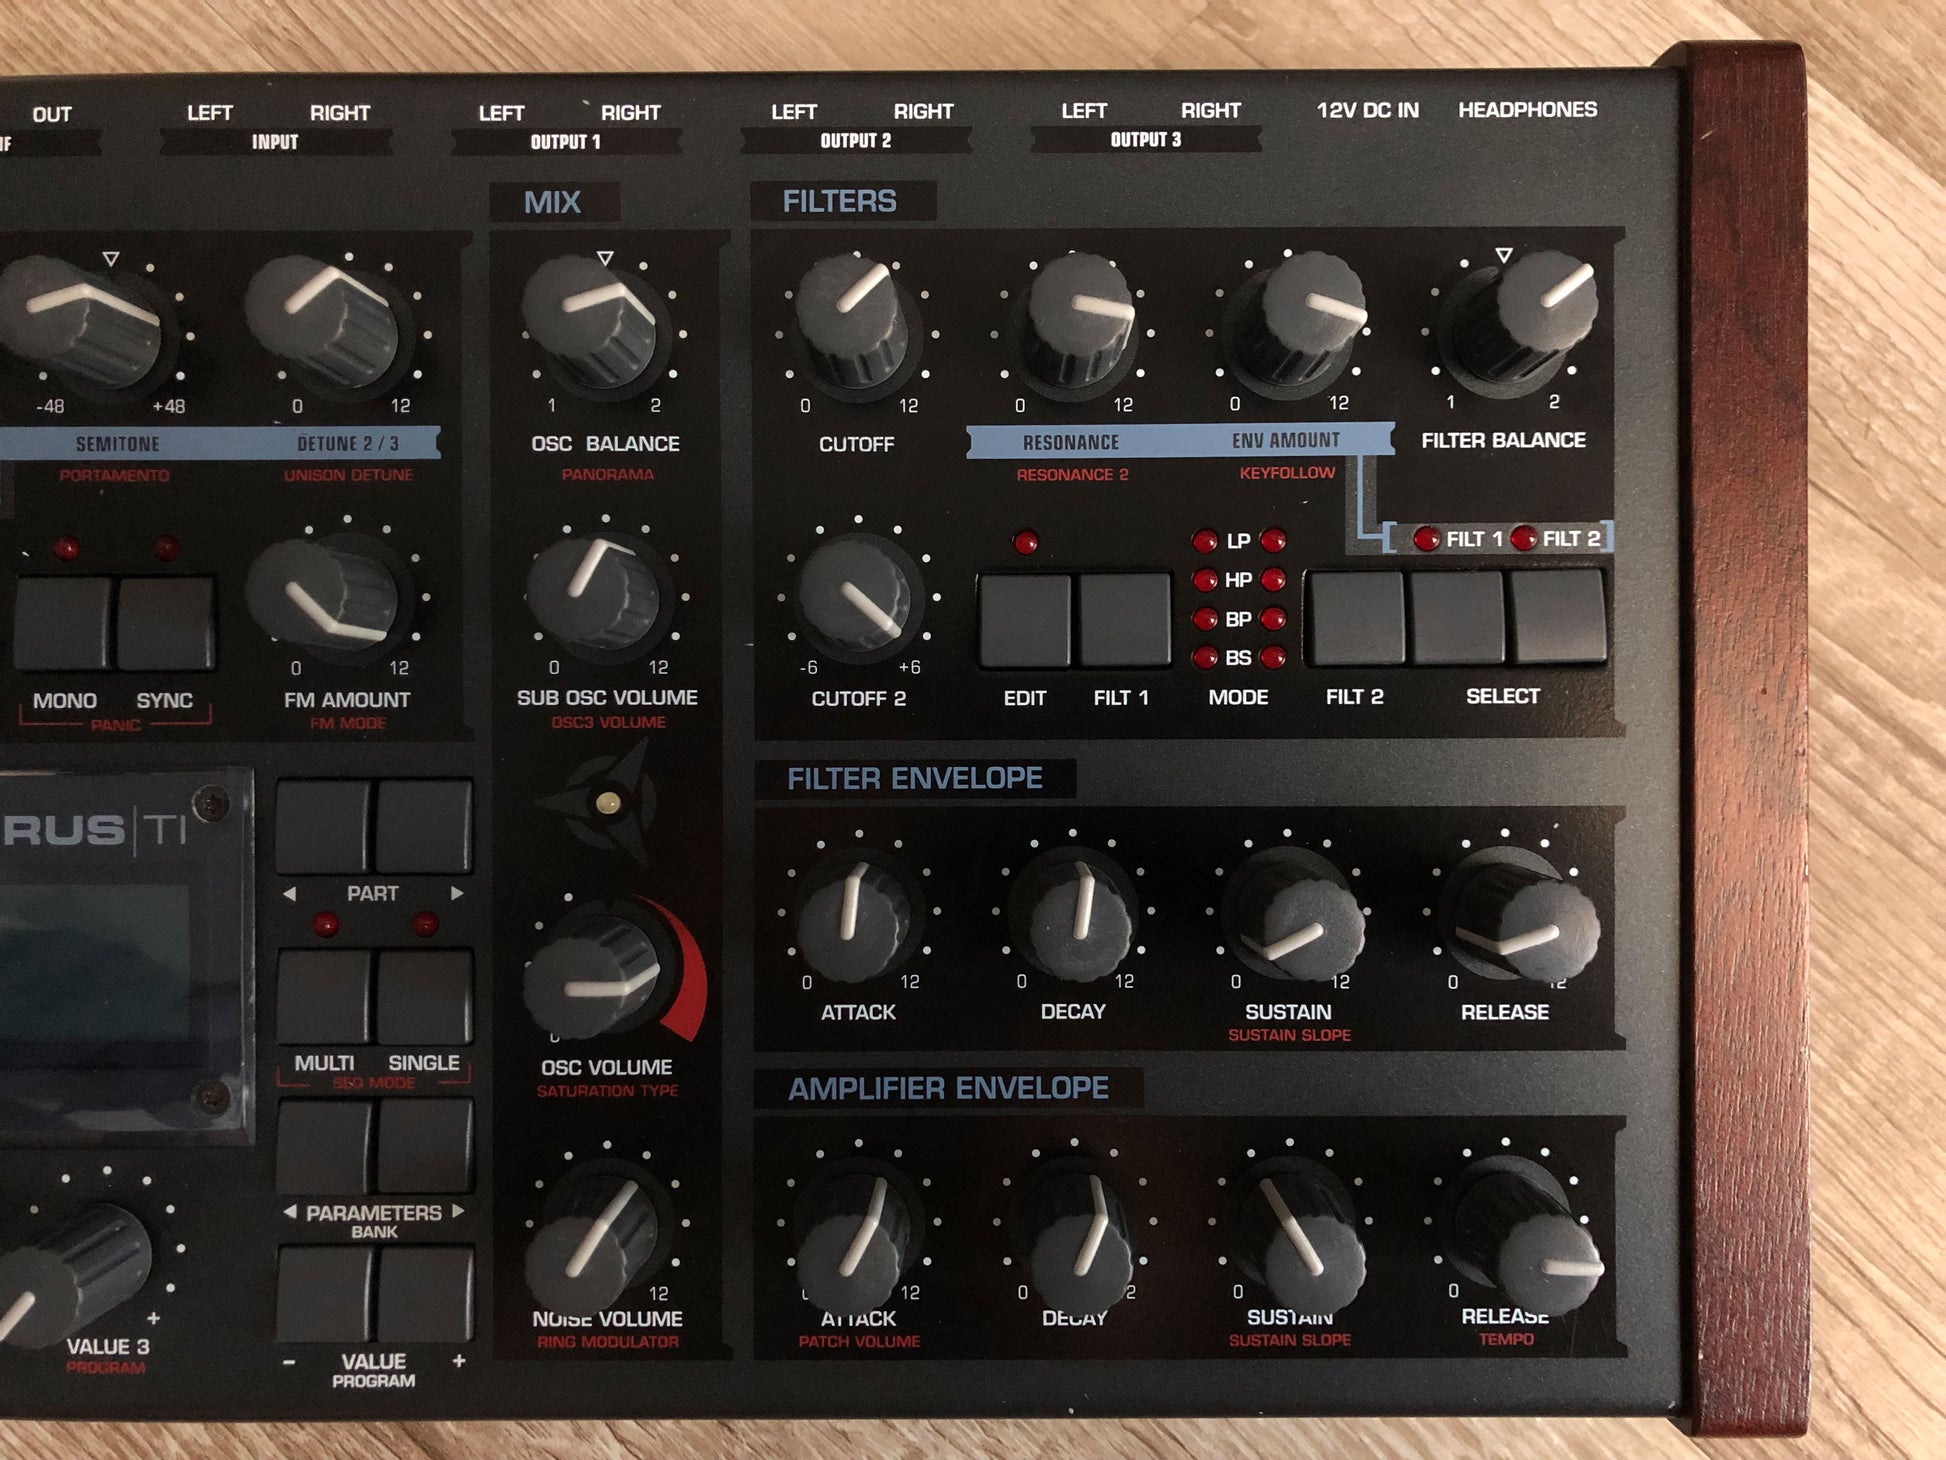
Task: Click the Parameters left arrow button
Action: click(x=323, y=1145)
